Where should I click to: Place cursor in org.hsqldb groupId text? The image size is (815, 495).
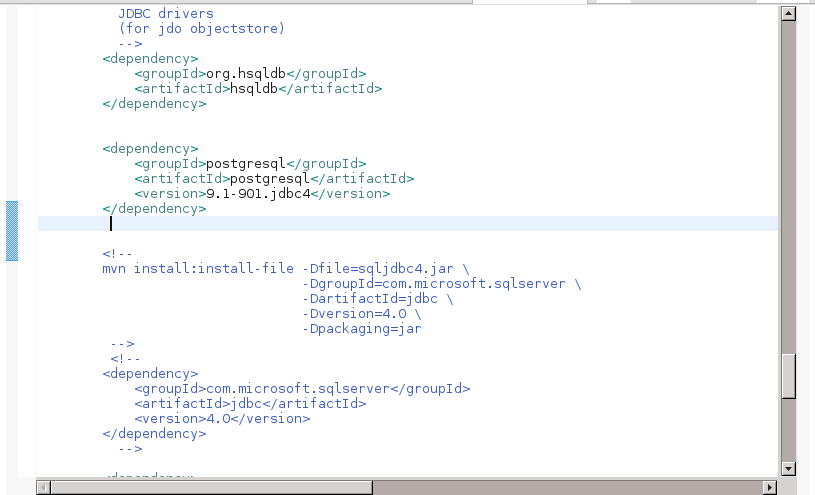tap(246, 74)
